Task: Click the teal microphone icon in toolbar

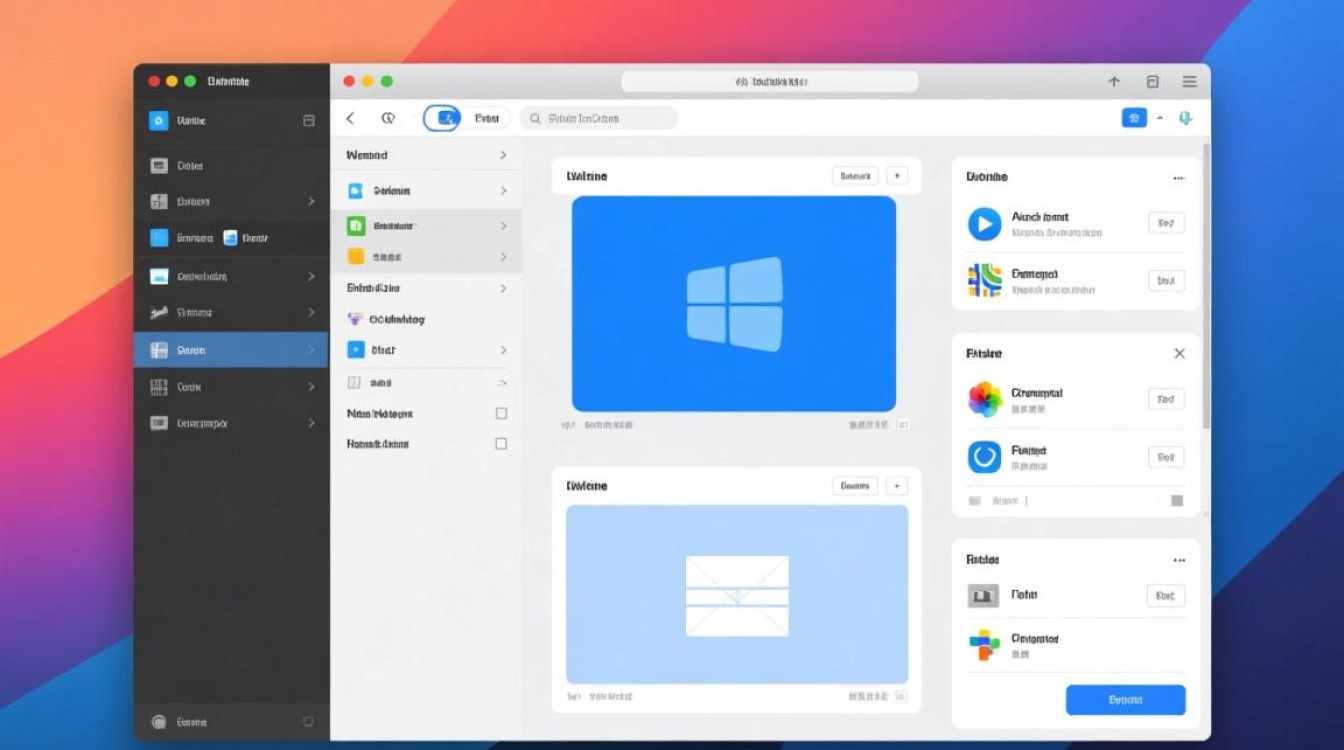Action: click(x=1185, y=118)
